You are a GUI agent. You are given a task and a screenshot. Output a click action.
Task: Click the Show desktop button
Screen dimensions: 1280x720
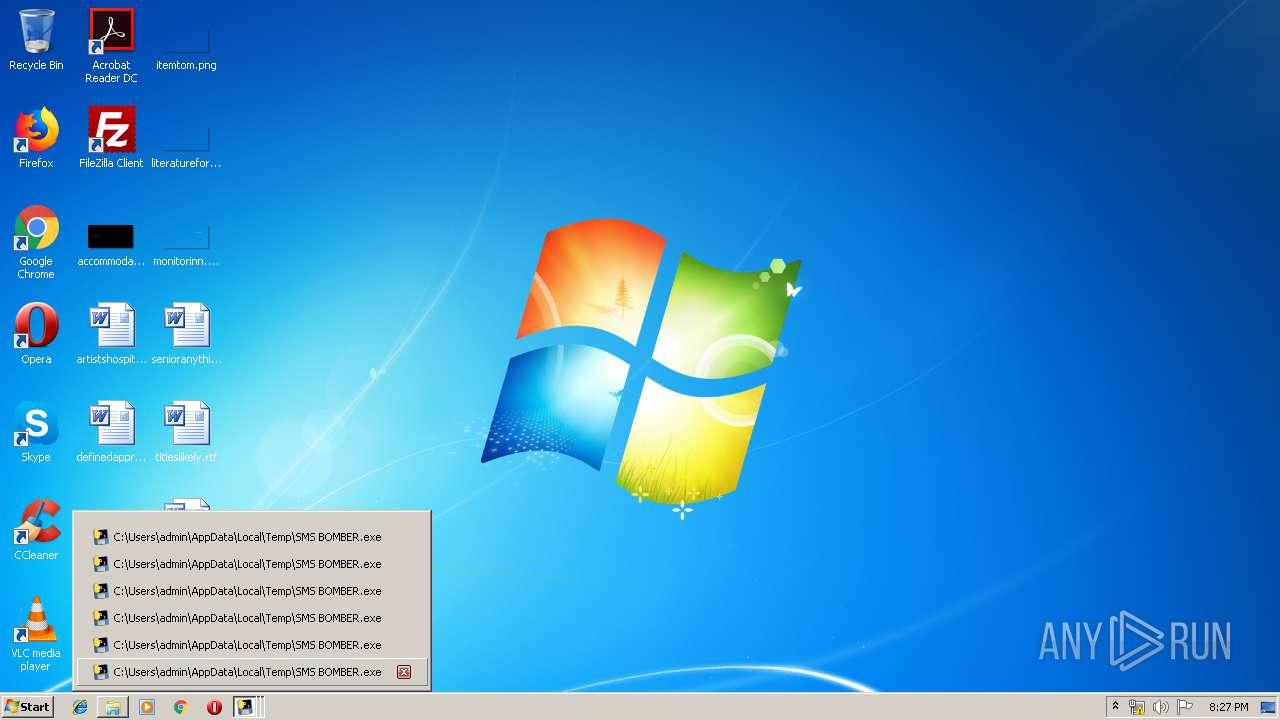(1269, 707)
